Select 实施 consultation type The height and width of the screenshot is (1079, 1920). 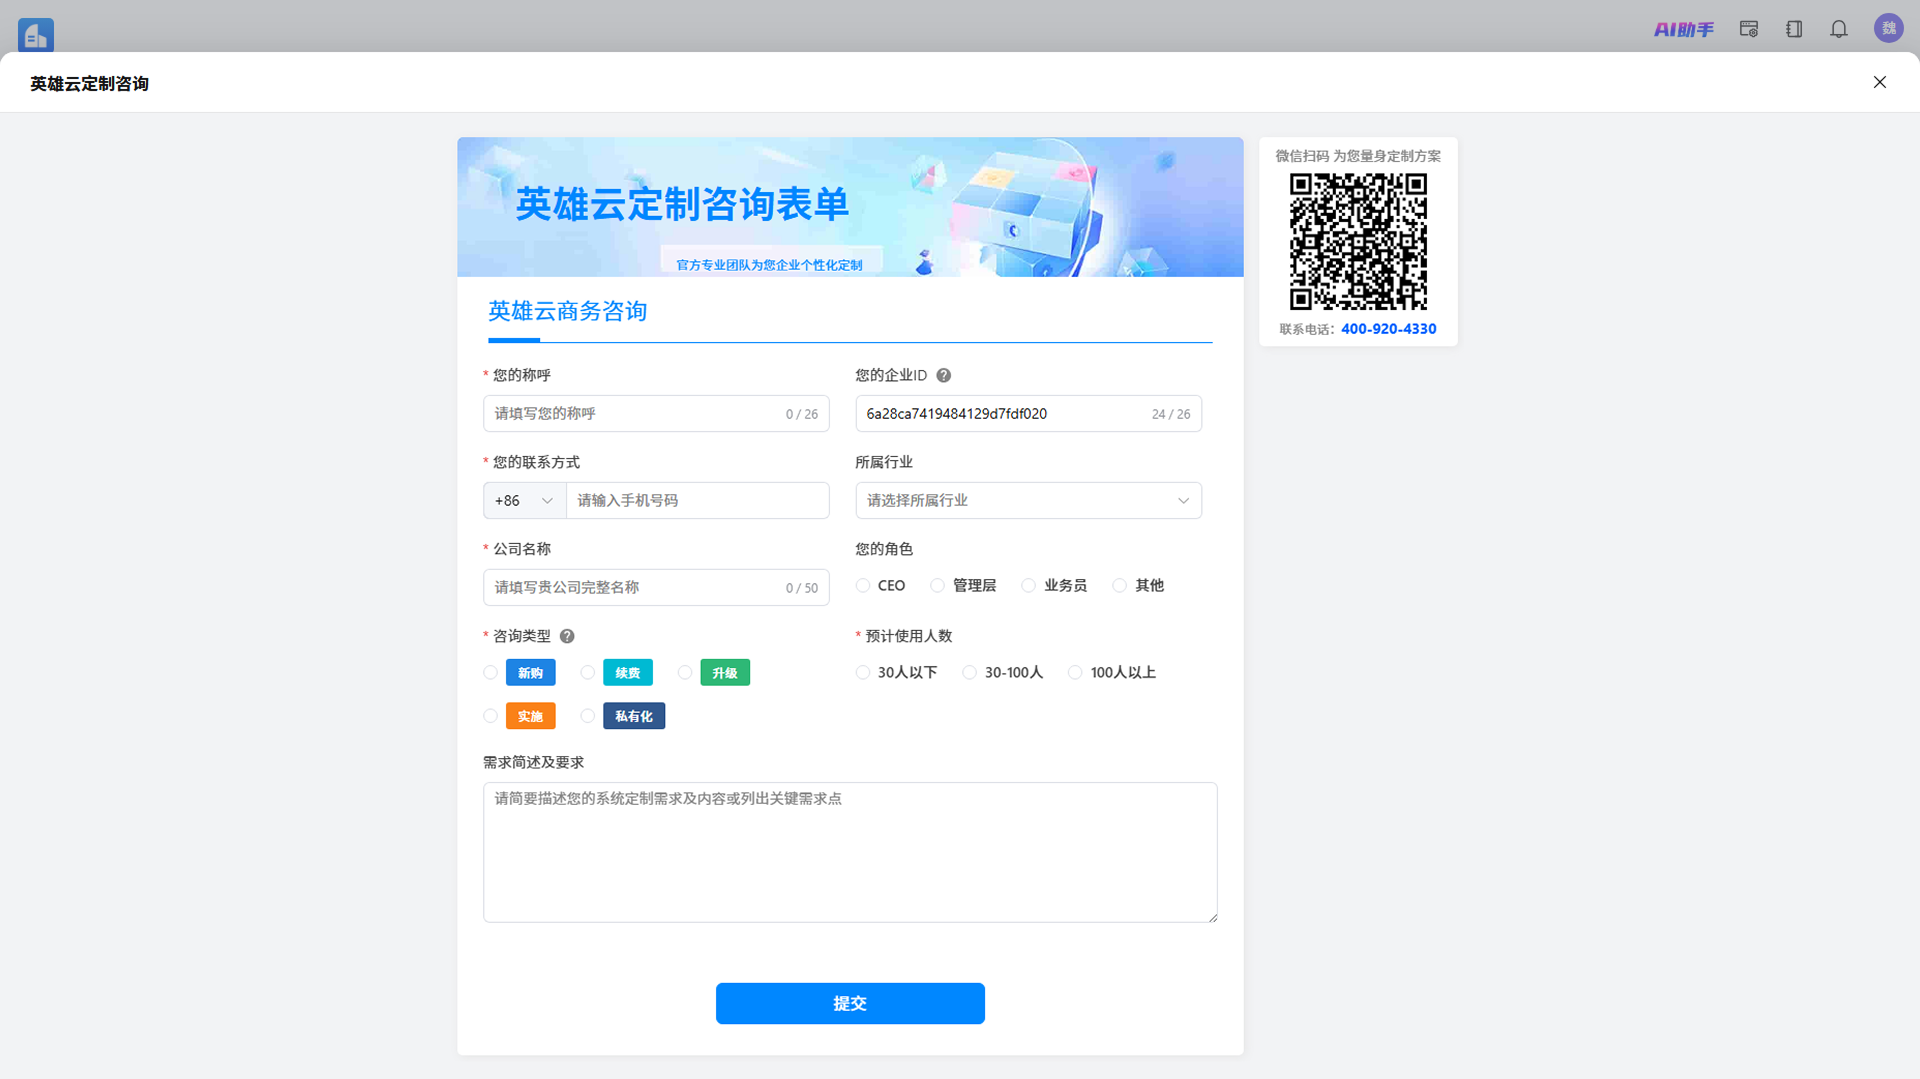[x=490, y=716]
